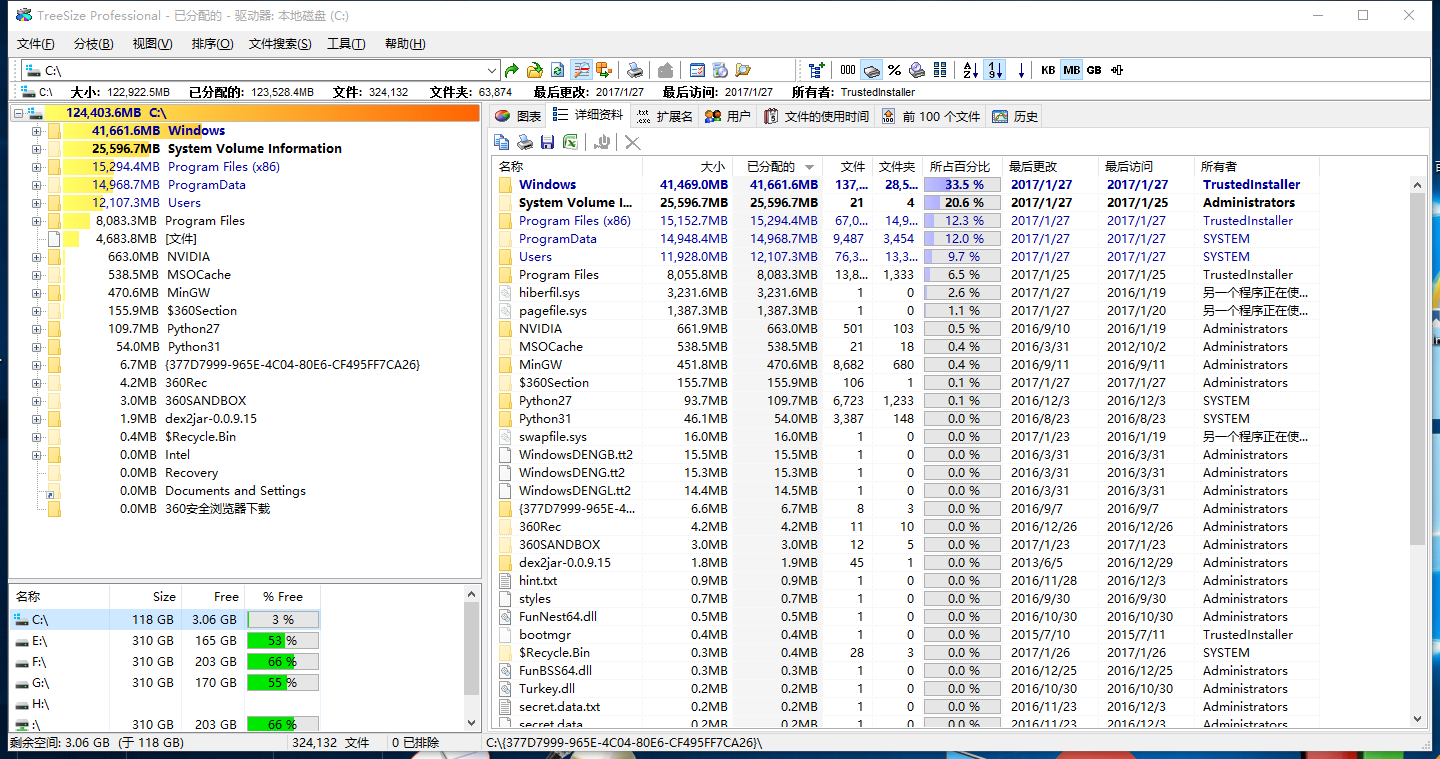The width and height of the screenshot is (1440, 759).
Task: Click the CD cluster icon beside percent
Action: tap(917, 70)
